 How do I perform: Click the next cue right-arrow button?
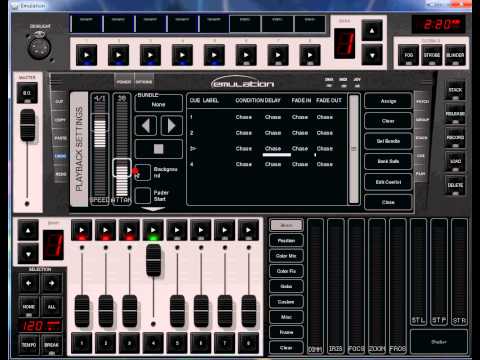coord(172,126)
